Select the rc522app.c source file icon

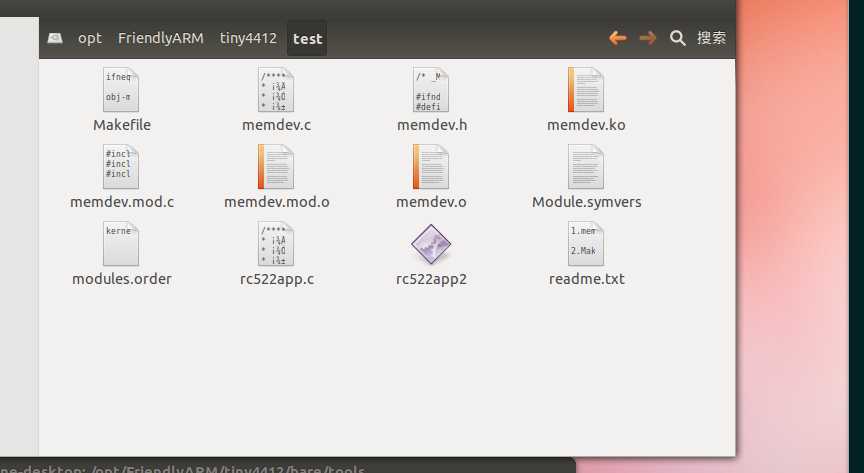tap(276, 244)
